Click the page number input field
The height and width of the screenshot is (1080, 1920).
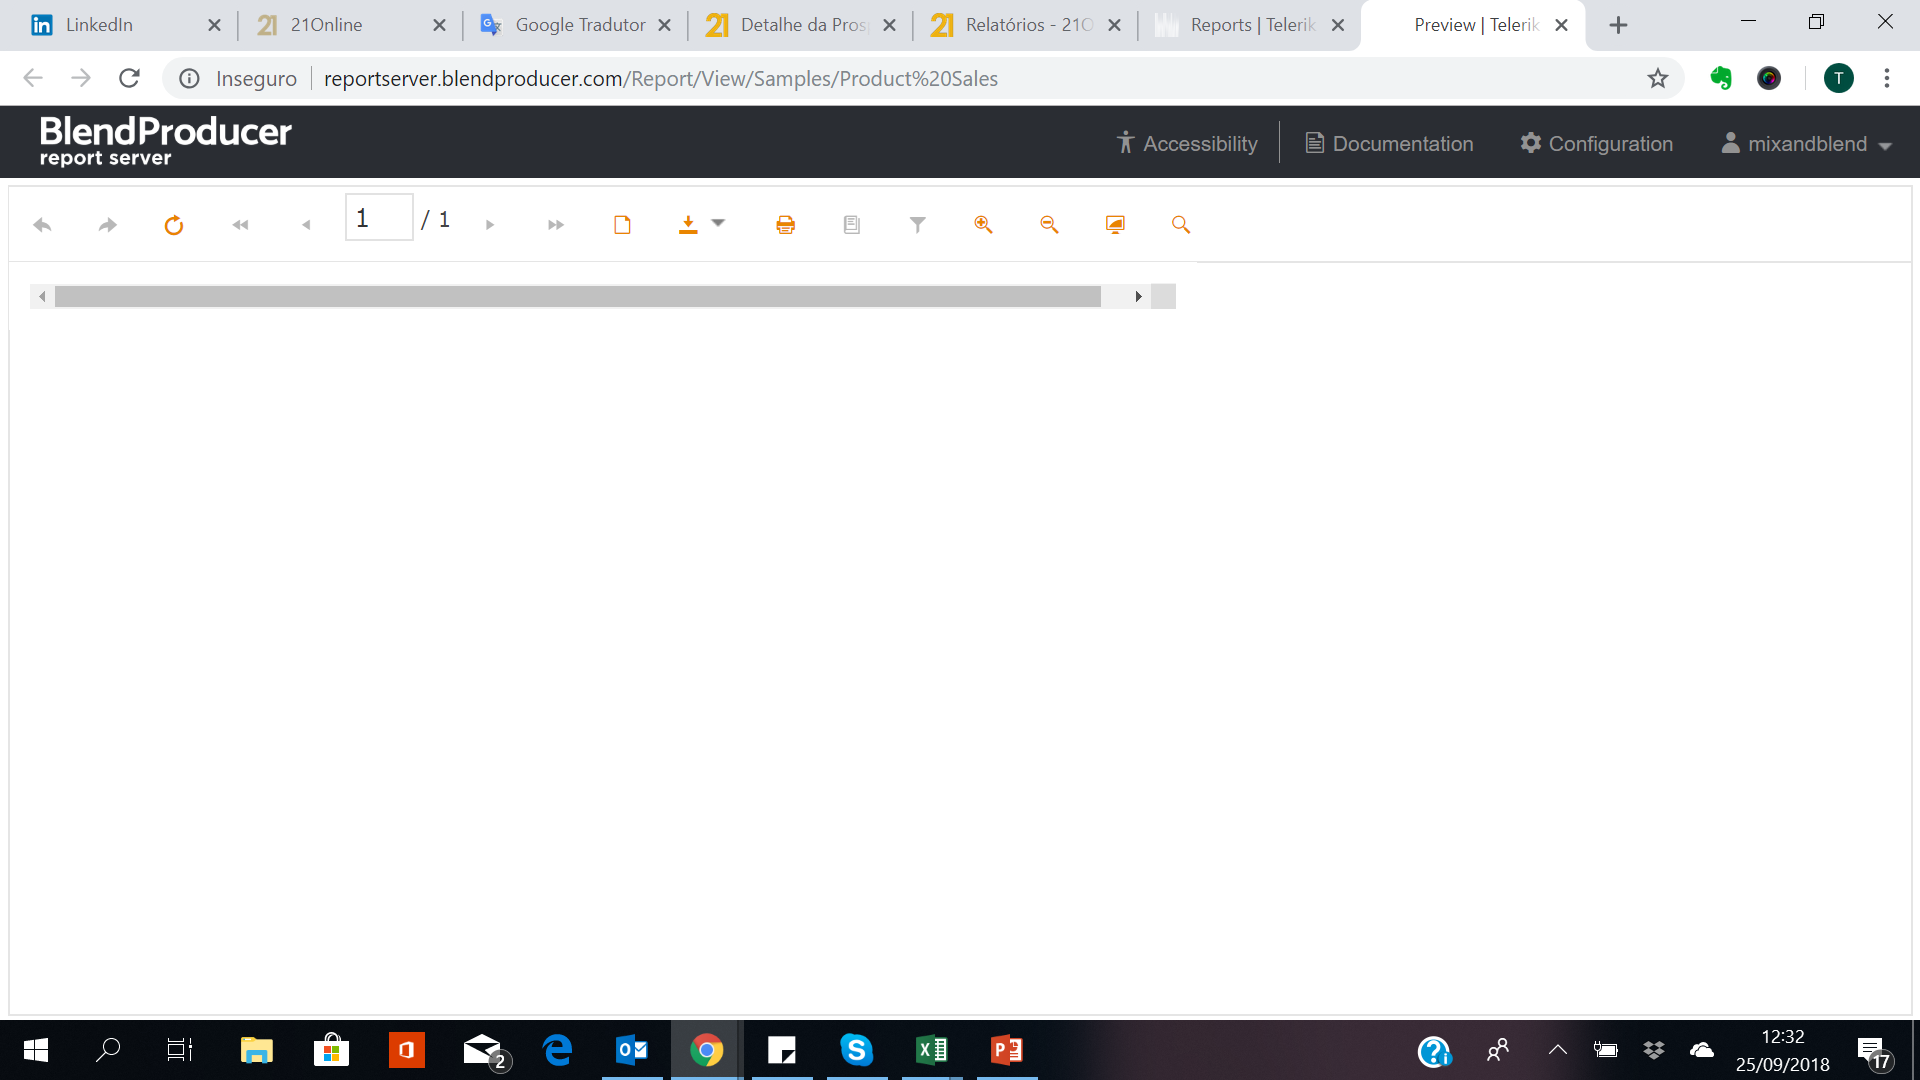click(x=378, y=218)
